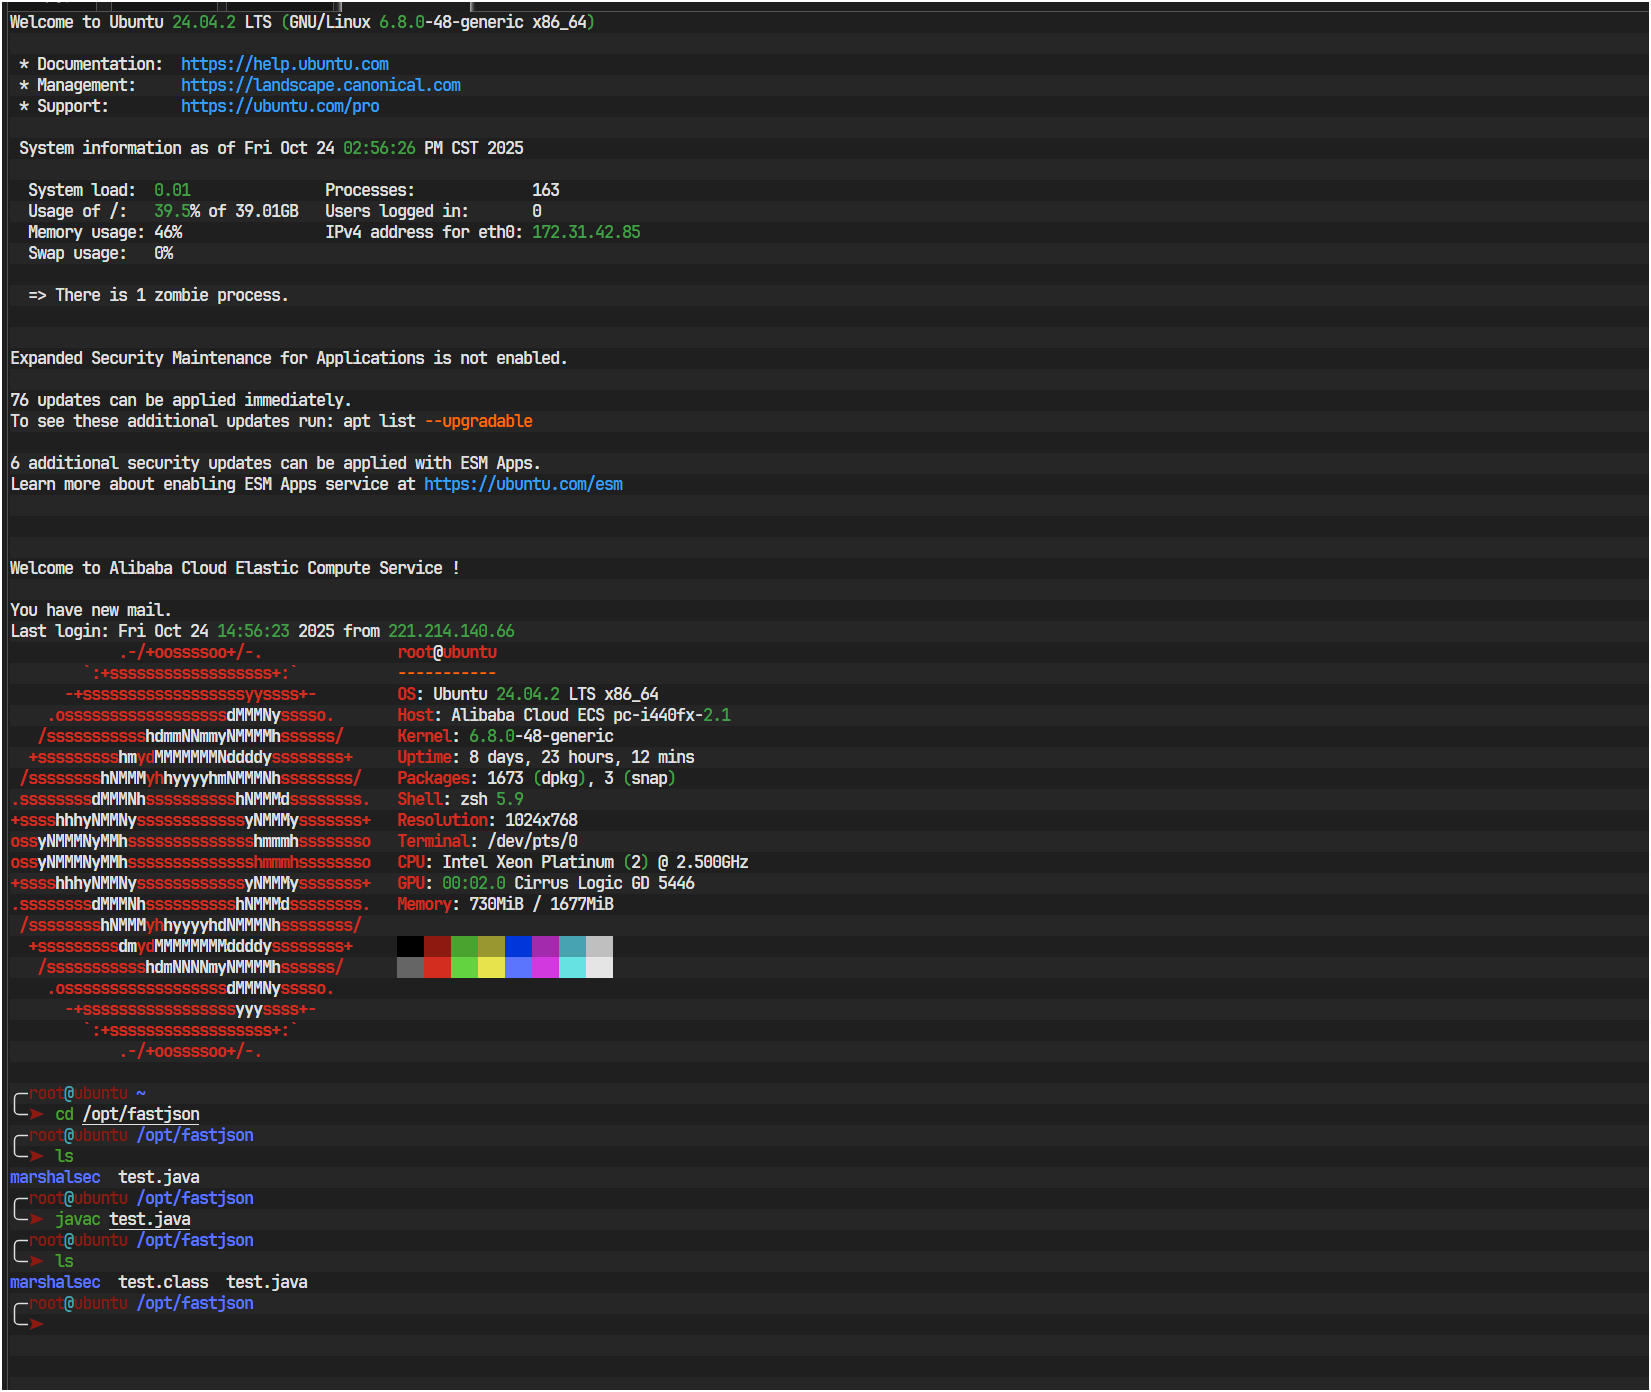
Task: Click test.class in the file listing
Action: coord(163,1282)
